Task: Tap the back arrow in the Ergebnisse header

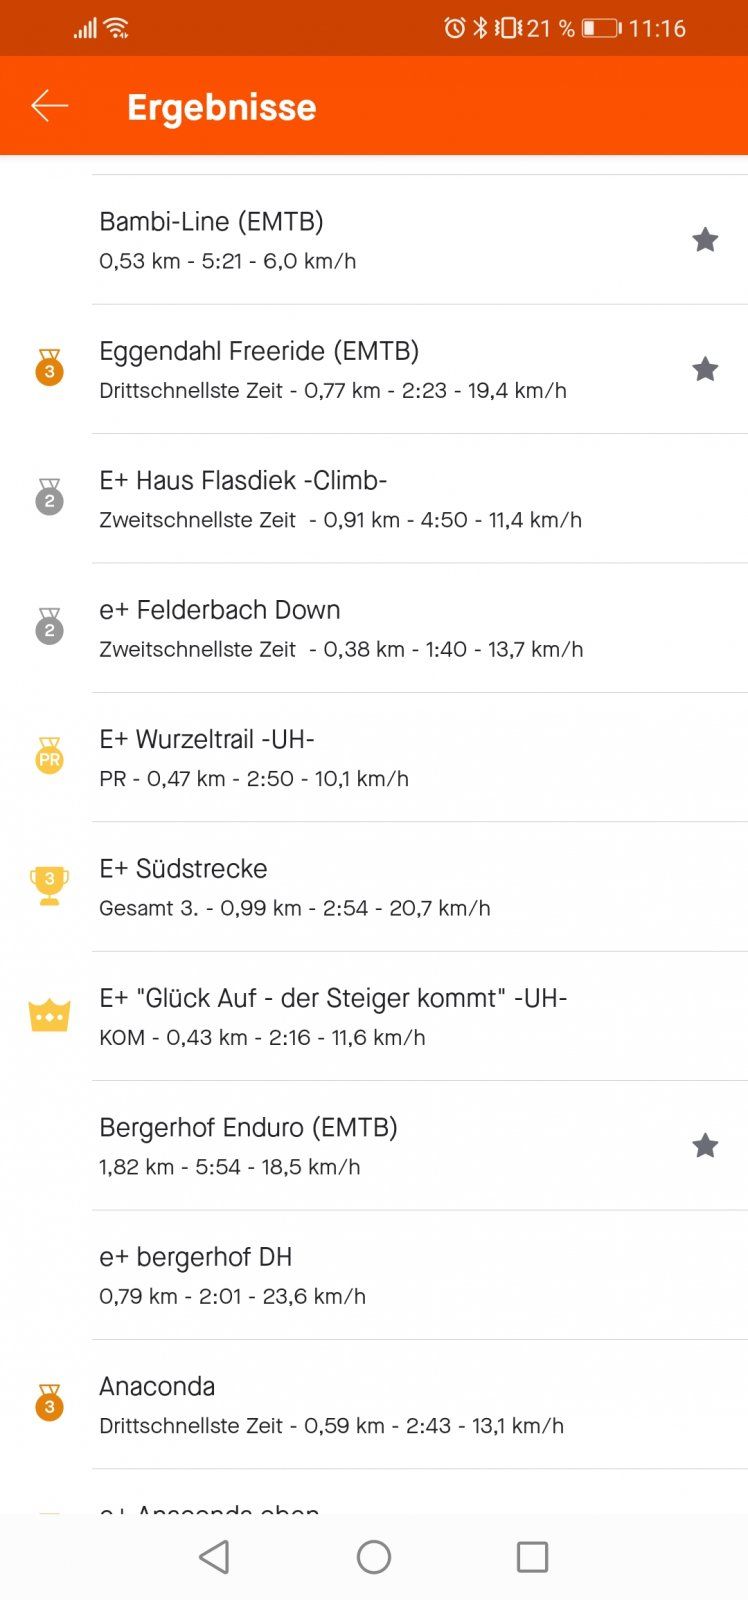Action: point(49,106)
